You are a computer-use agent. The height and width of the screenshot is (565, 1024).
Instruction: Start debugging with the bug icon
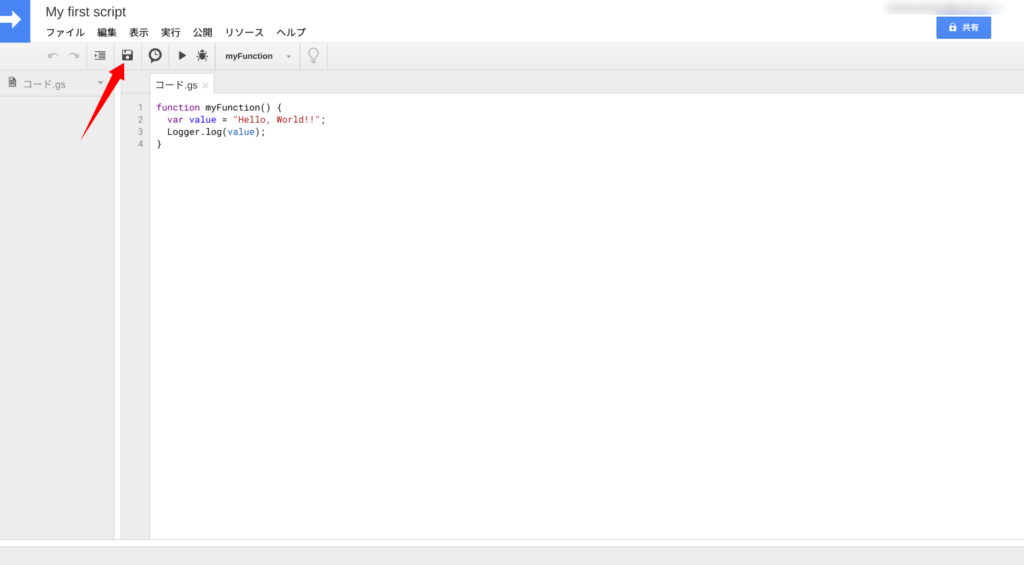point(202,56)
